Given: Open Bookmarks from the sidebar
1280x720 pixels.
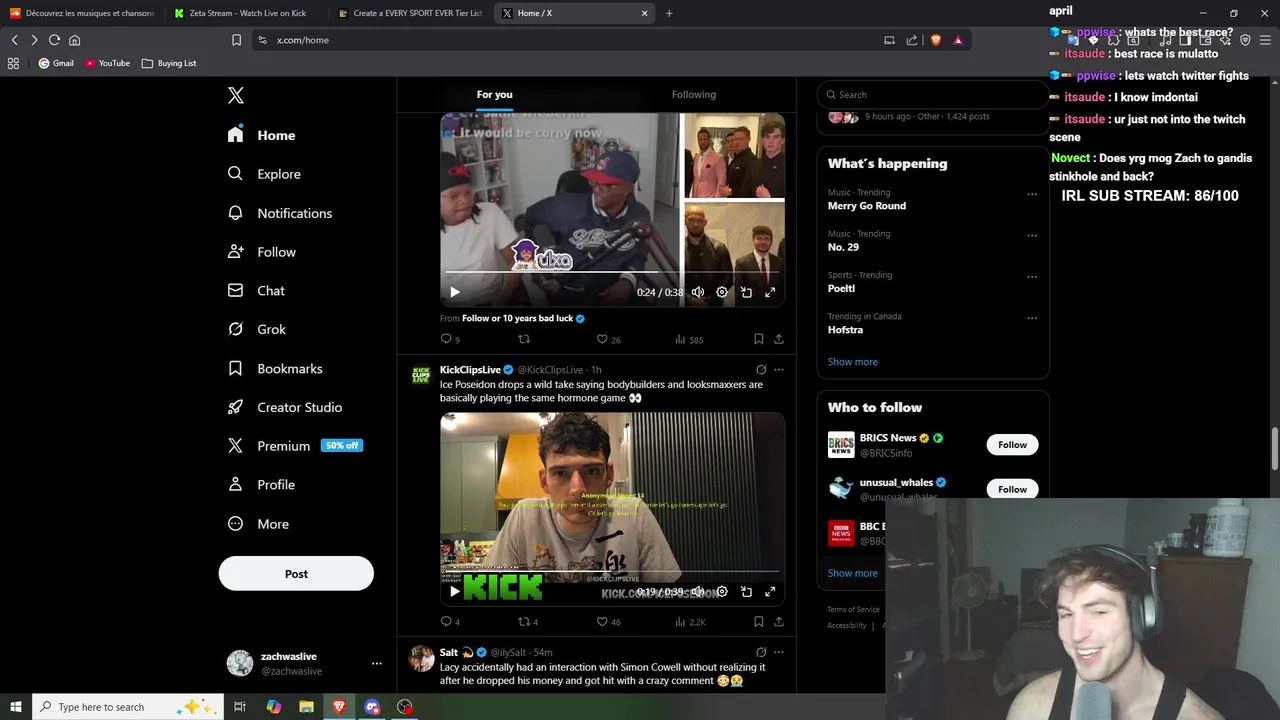Looking at the screenshot, I should (x=275, y=368).
